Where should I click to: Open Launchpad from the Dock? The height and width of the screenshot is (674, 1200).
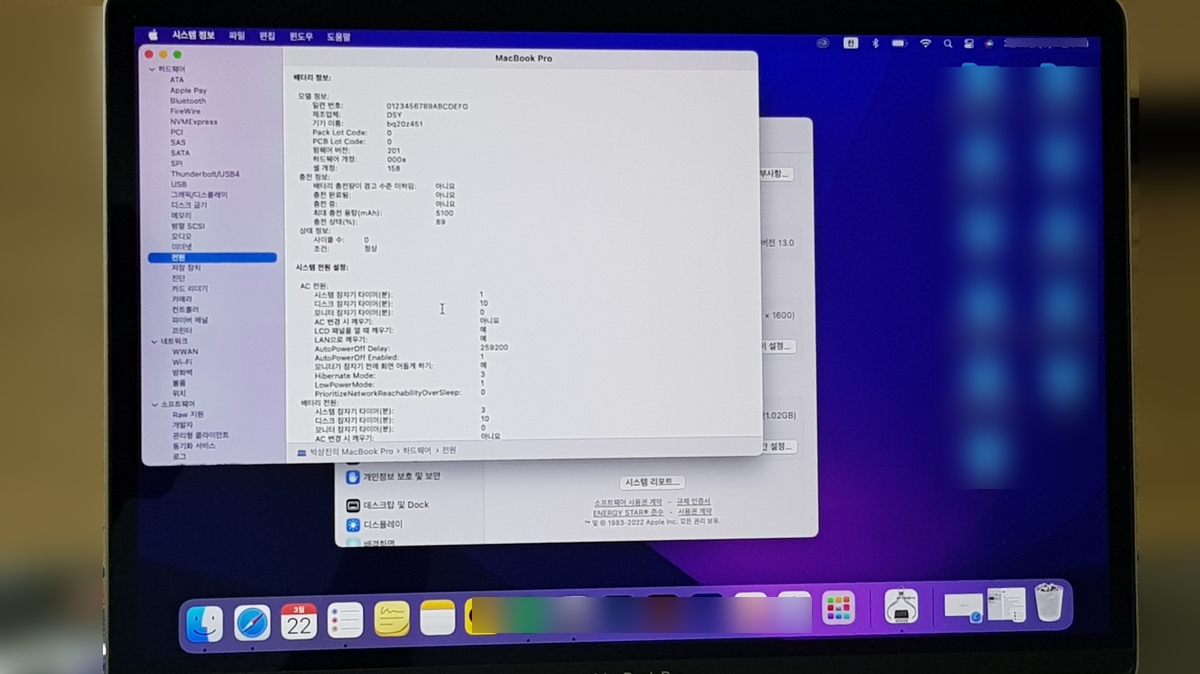coord(838,607)
